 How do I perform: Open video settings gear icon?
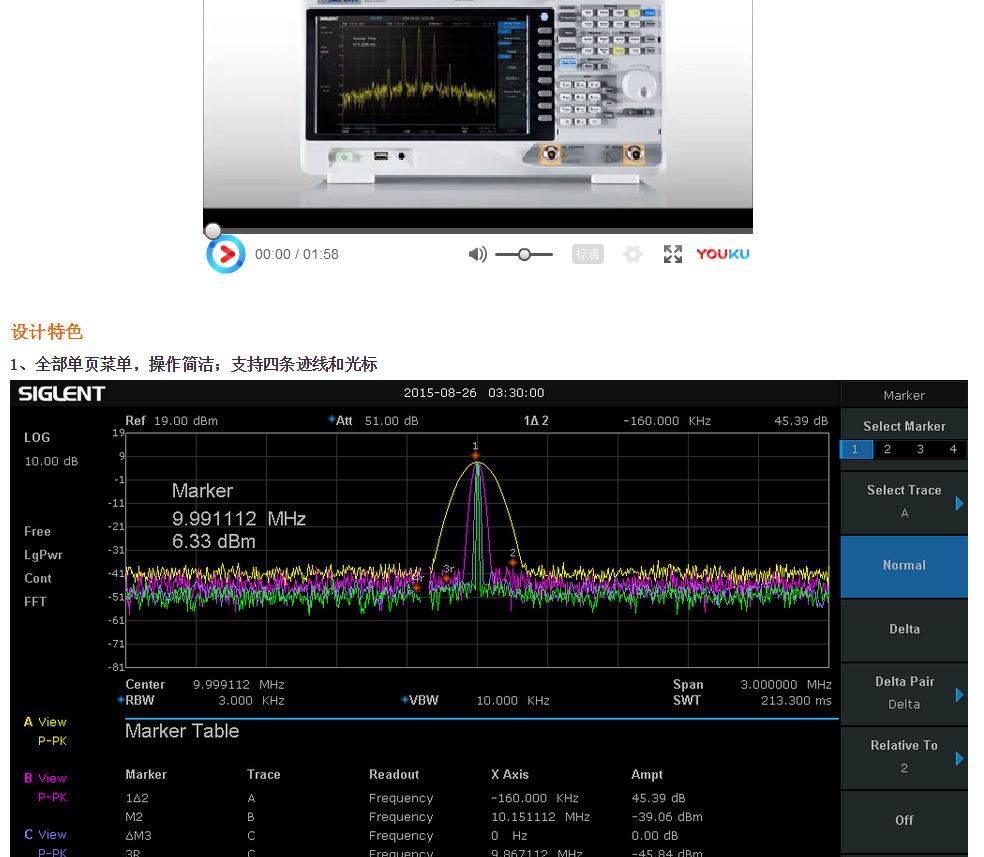point(632,254)
